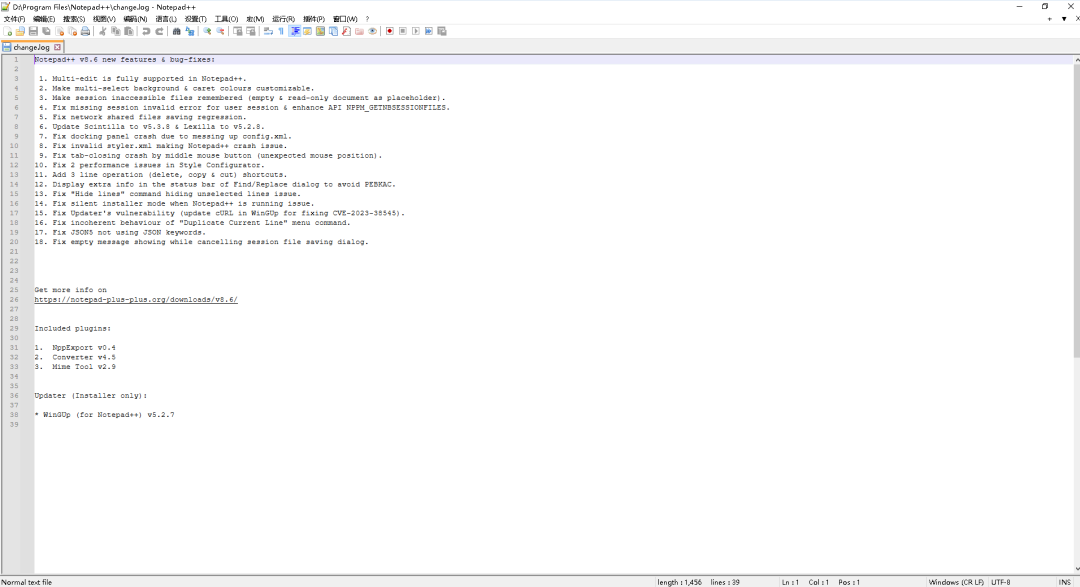The width and height of the screenshot is (1080, 587).
Task: Save the current recorded macro icon
Action: coord(442,31)
